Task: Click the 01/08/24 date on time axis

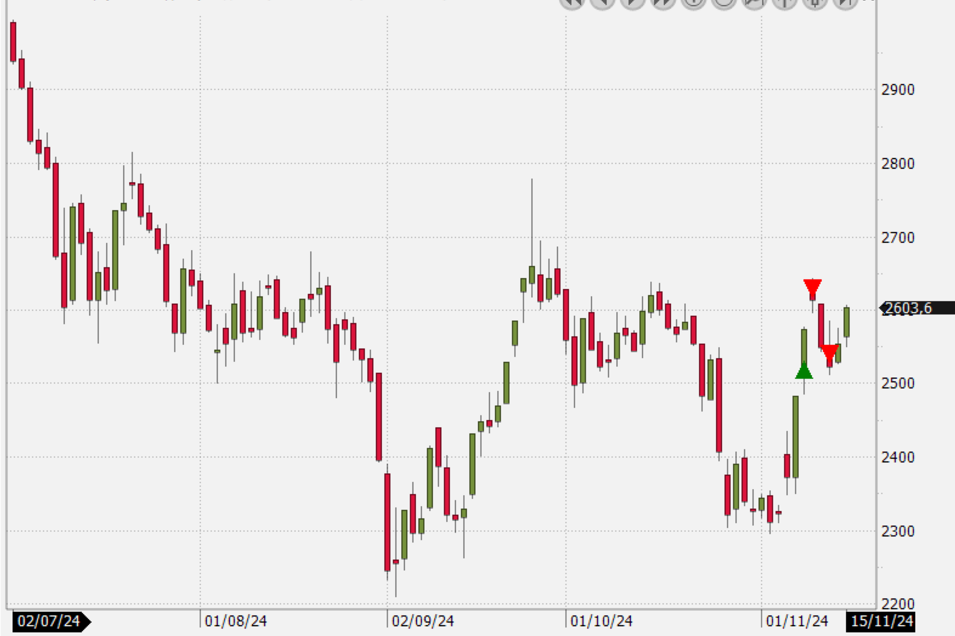Action: 235,621
